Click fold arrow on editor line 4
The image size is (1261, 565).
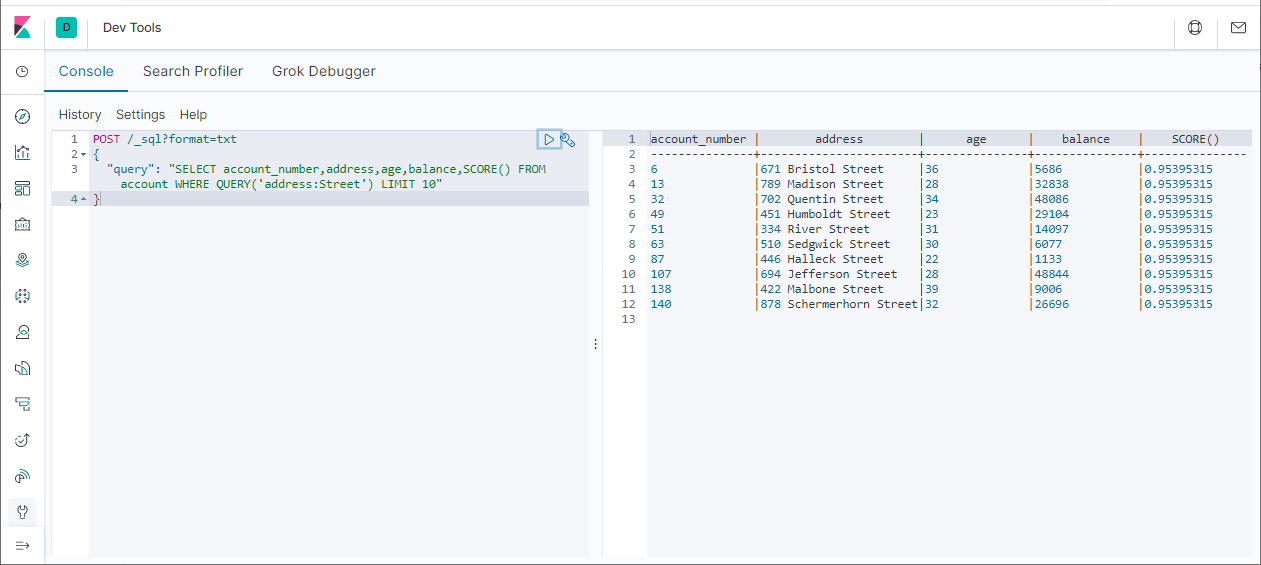coord(83,200)
